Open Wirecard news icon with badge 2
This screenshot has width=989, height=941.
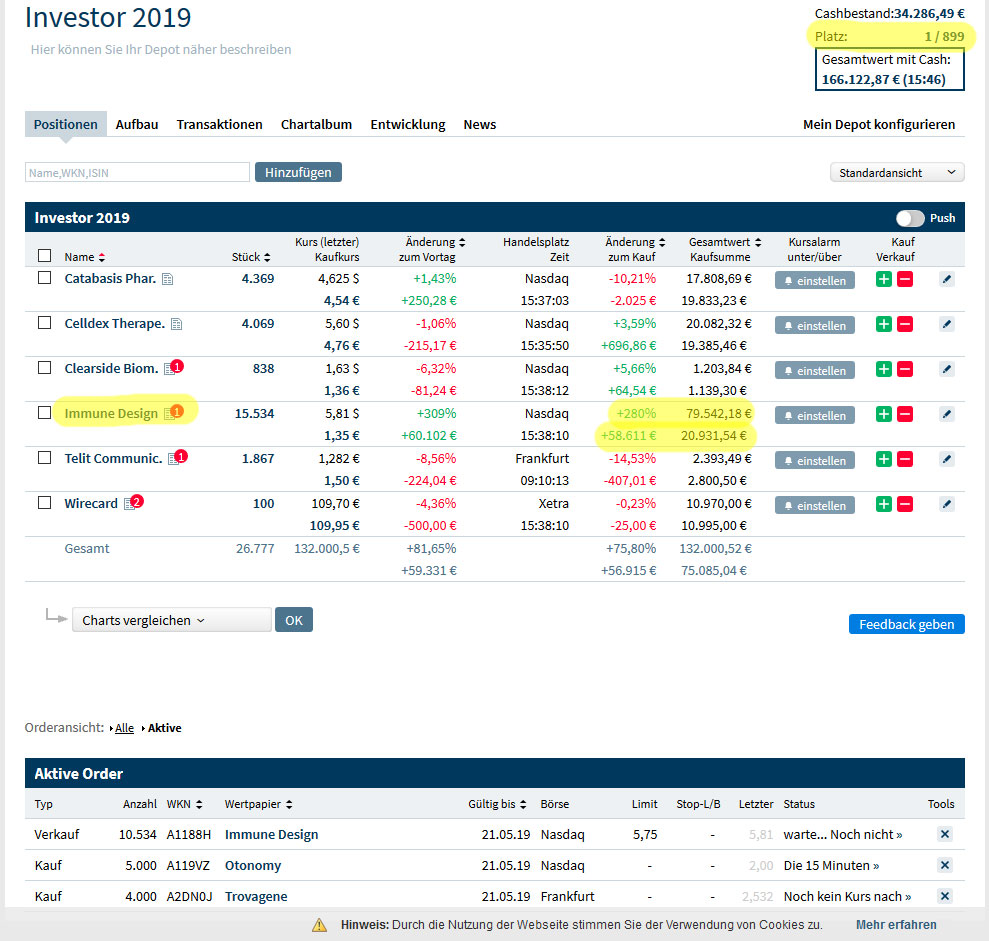[130, 504]
